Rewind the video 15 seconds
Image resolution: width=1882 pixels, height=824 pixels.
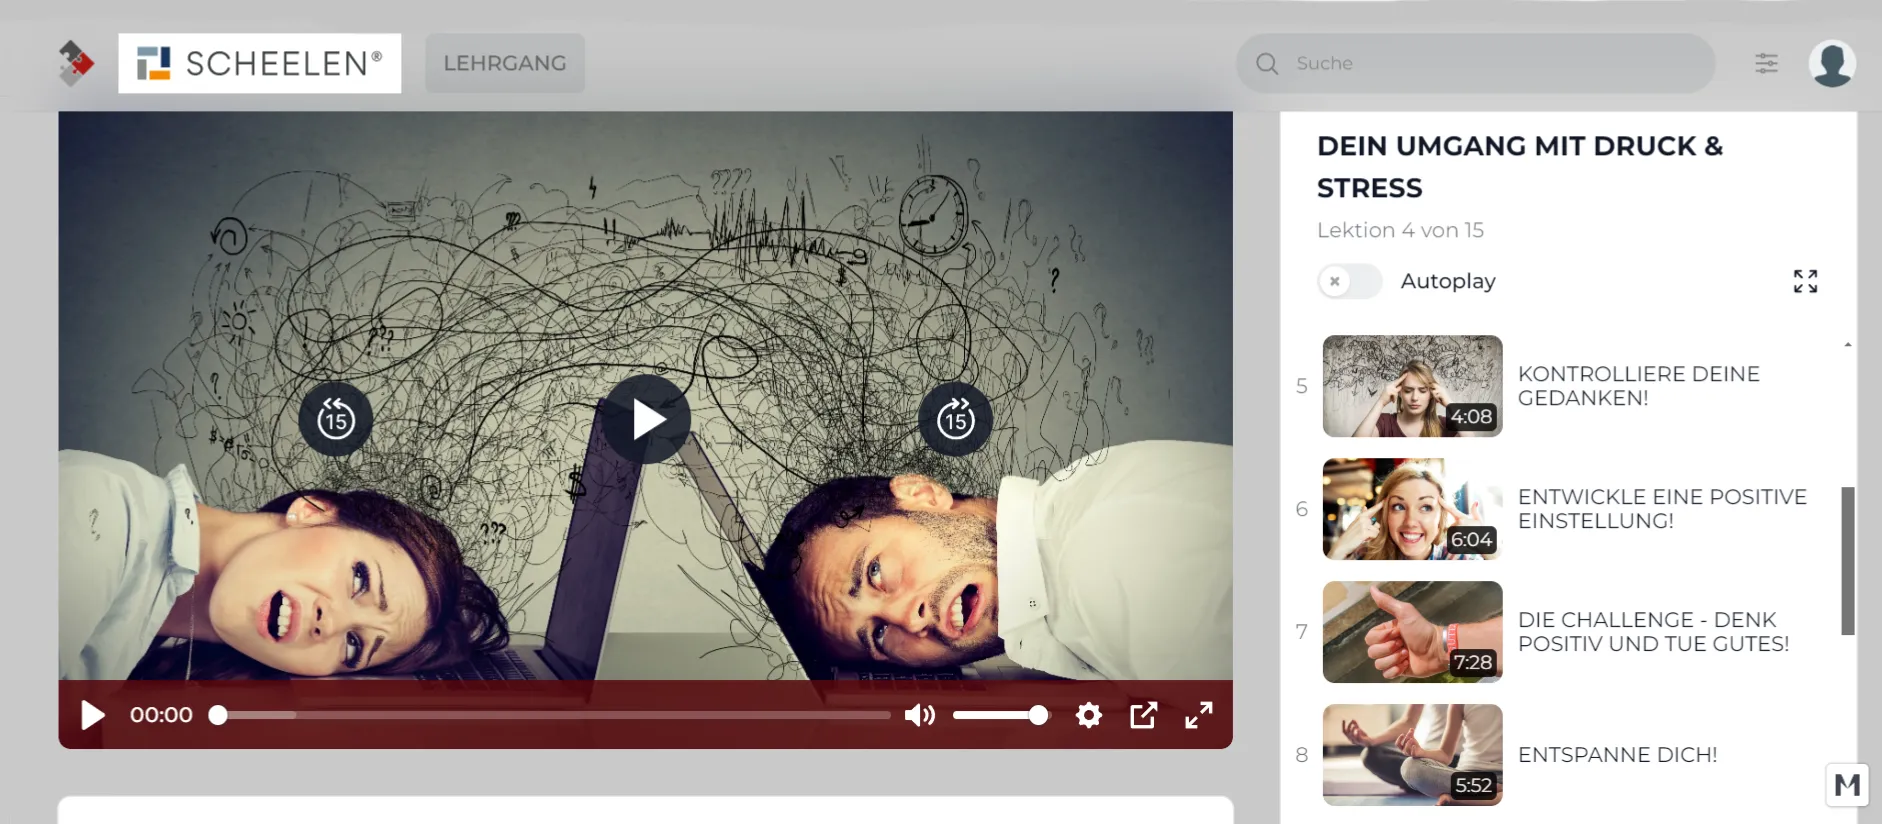336,419
